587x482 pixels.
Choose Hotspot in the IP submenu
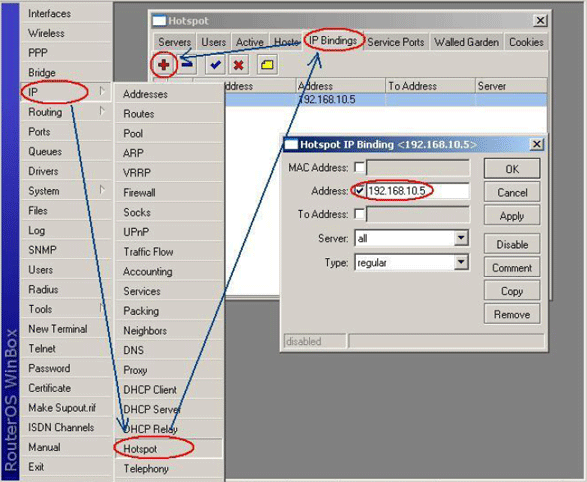[169, 449]
